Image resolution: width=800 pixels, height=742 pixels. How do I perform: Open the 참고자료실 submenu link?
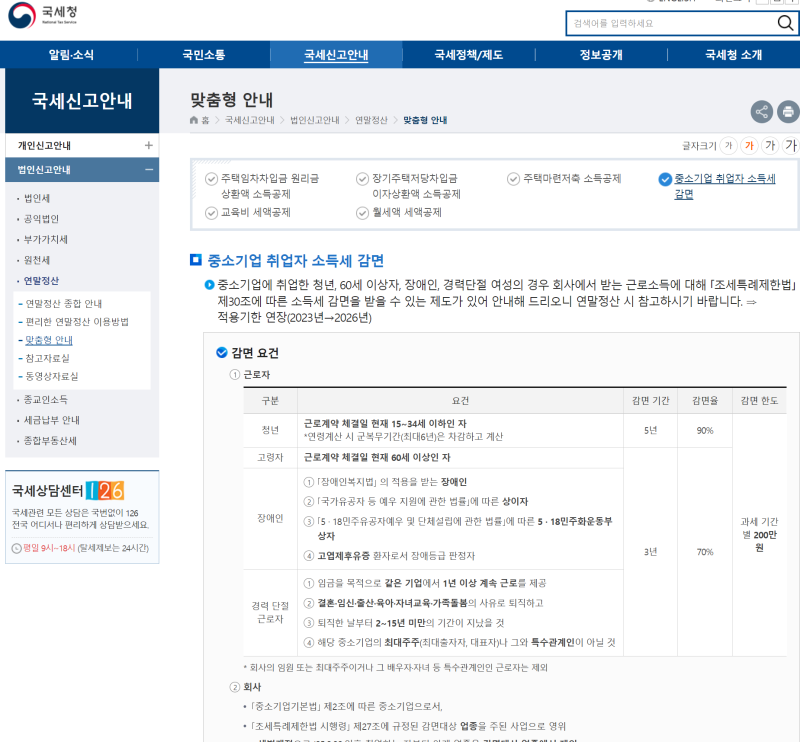[x=47, y=358]
